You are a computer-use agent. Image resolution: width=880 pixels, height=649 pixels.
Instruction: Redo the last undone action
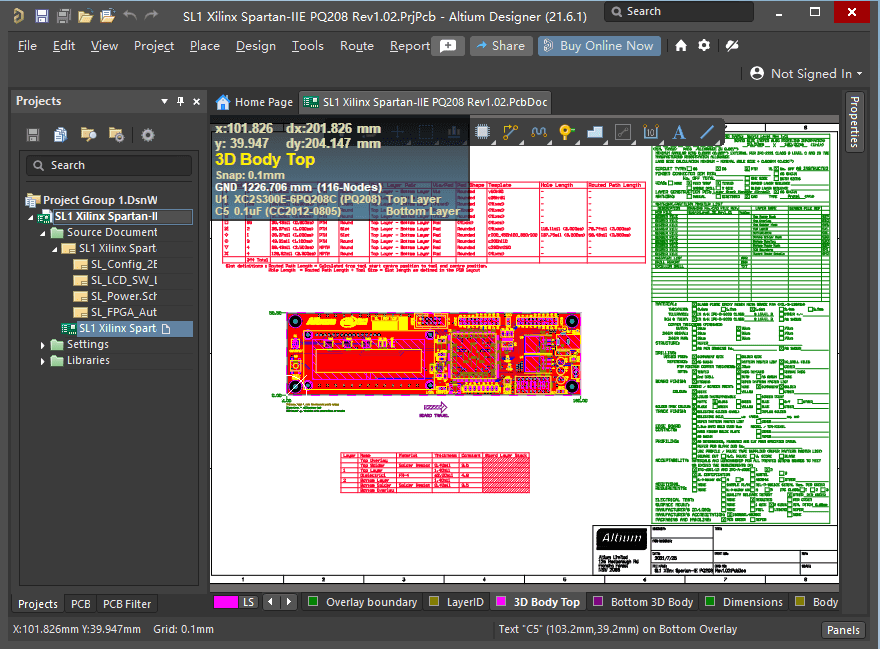point(152,16)
